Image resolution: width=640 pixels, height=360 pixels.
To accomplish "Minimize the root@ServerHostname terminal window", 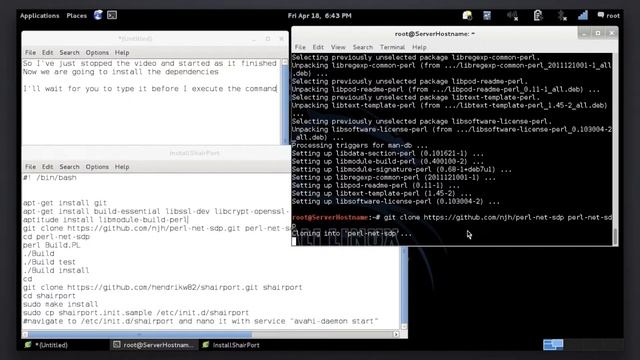I will point(584,33).
